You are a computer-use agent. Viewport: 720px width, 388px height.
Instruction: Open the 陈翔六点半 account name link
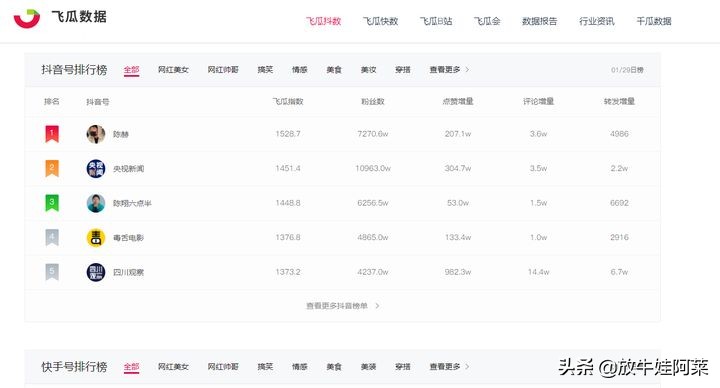coord(132,203)
